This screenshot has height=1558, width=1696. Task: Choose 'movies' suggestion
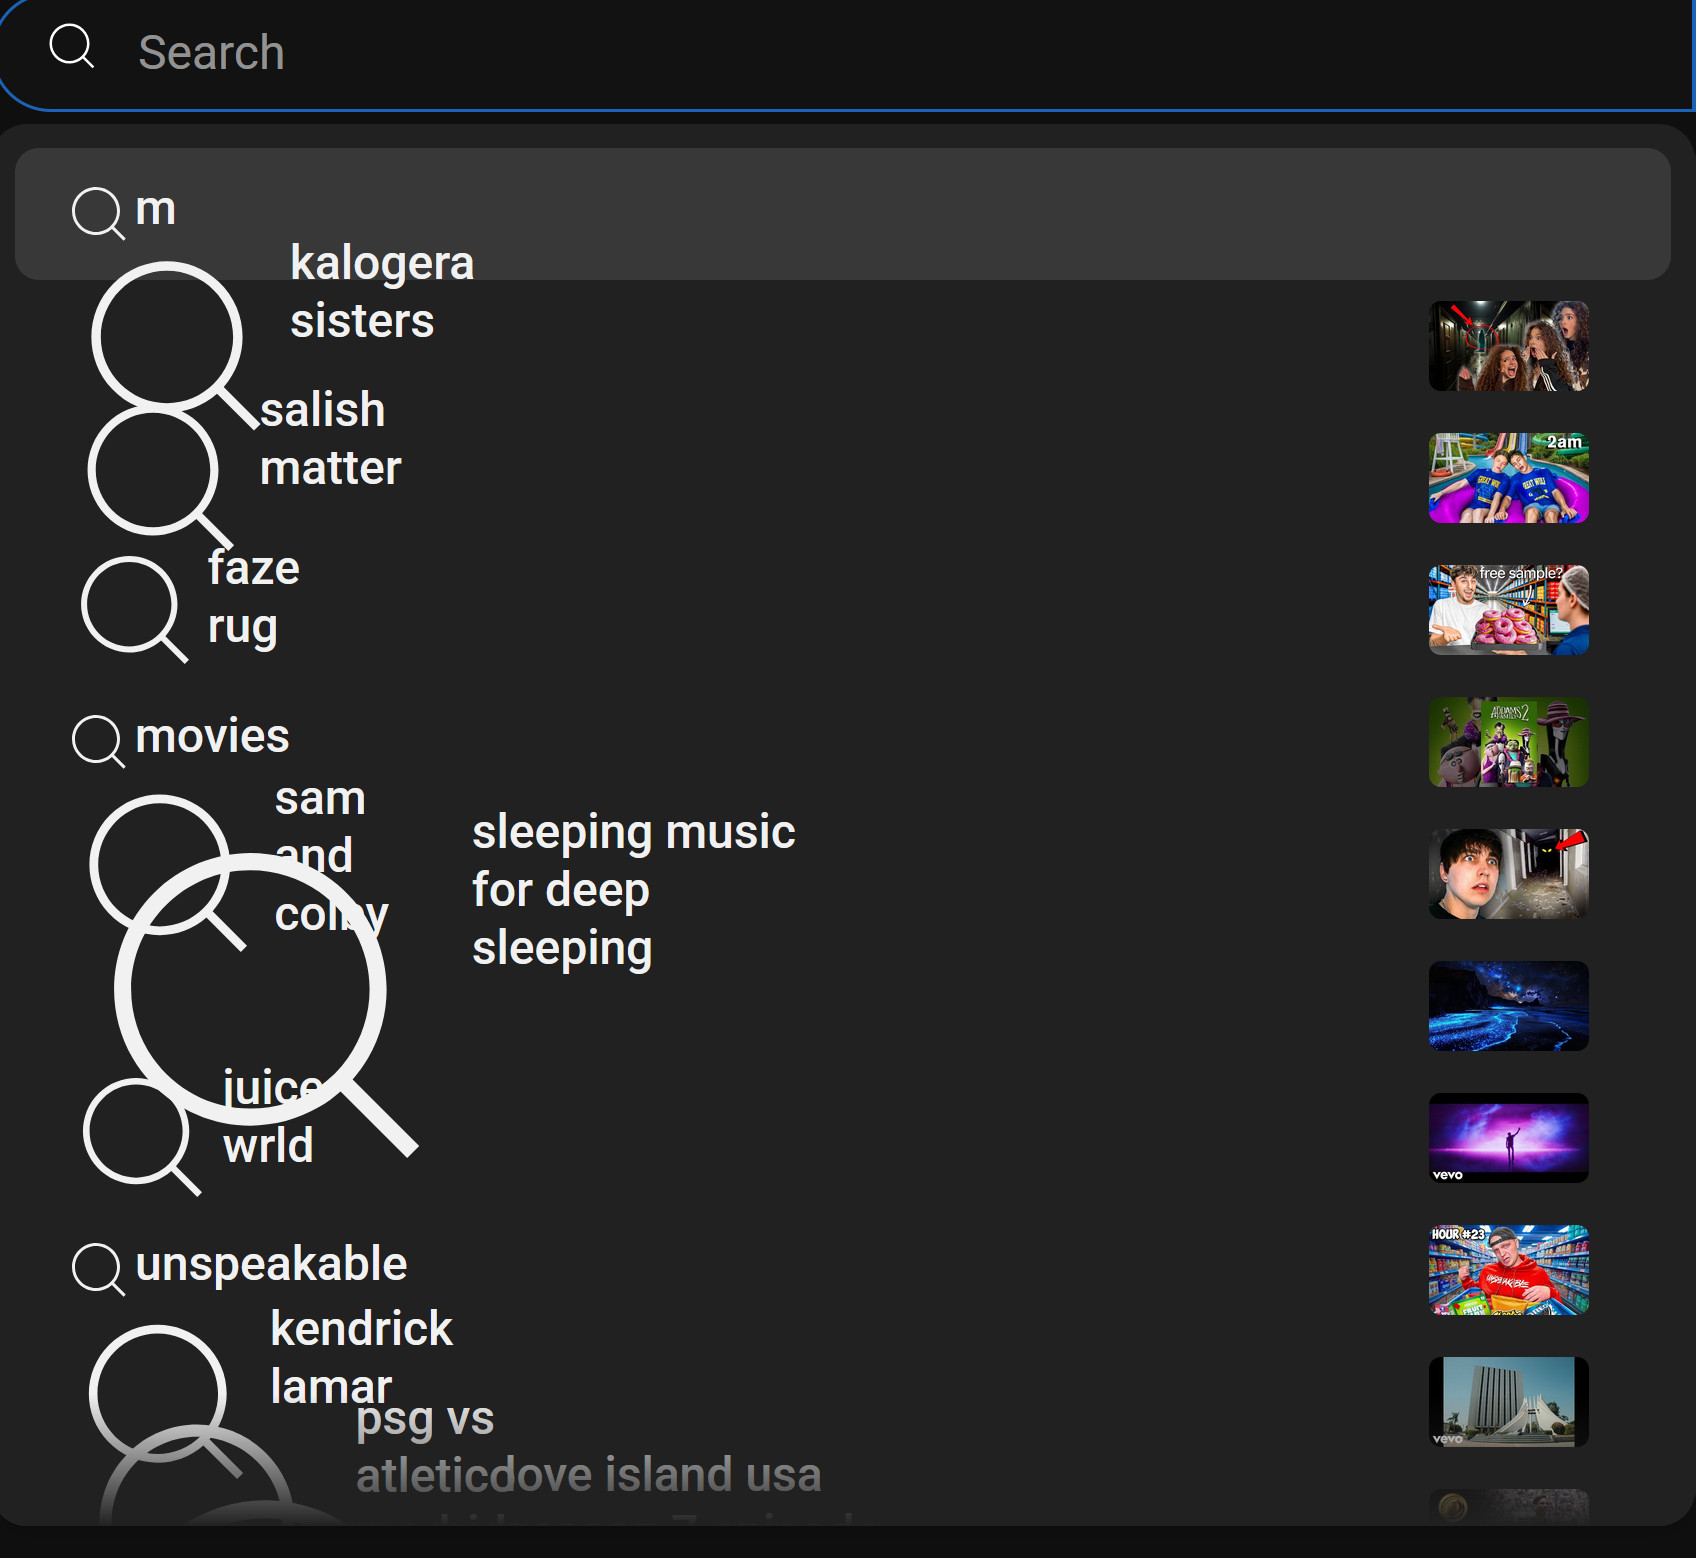pyautogui.click(x=212, y=737)
